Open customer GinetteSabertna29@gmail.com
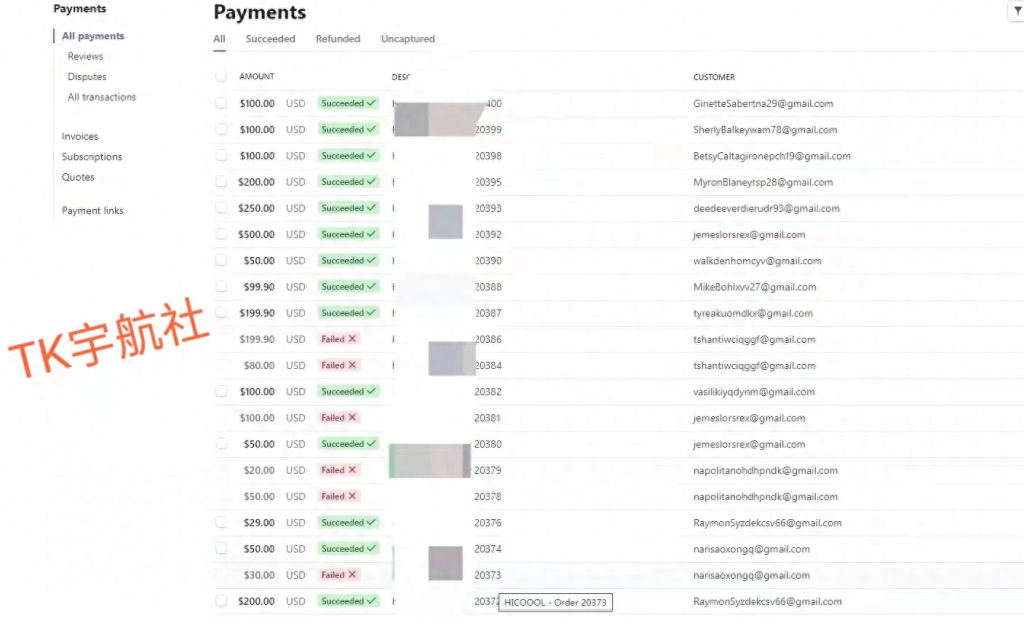Image resolution: width=1024 pixels, height=626 pixels. tap(763, 103)
